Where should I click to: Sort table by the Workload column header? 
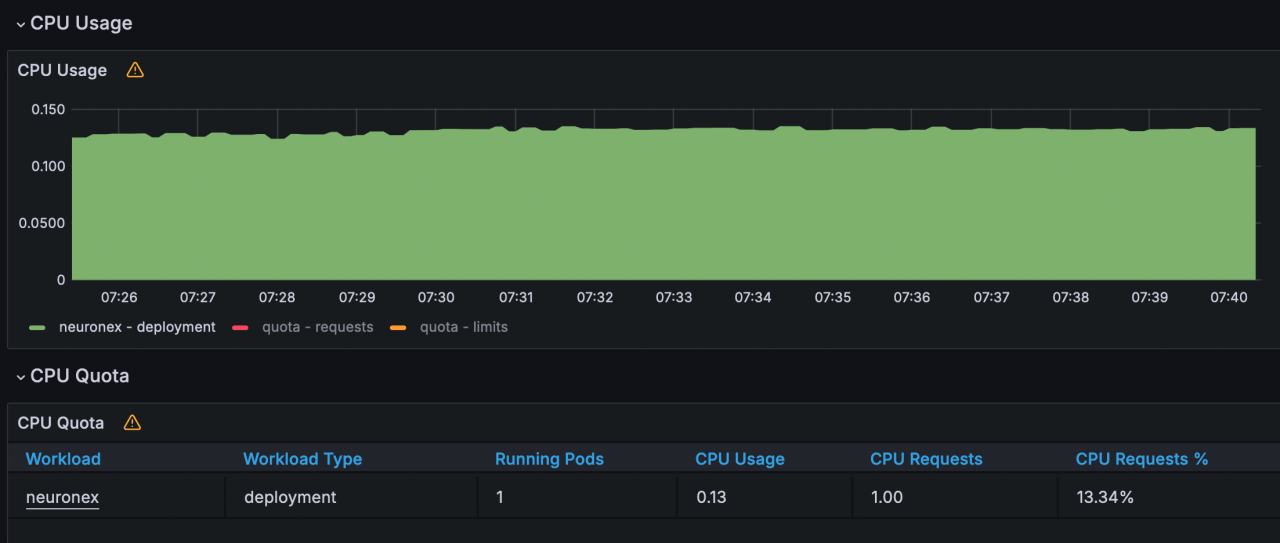point(63,459)
